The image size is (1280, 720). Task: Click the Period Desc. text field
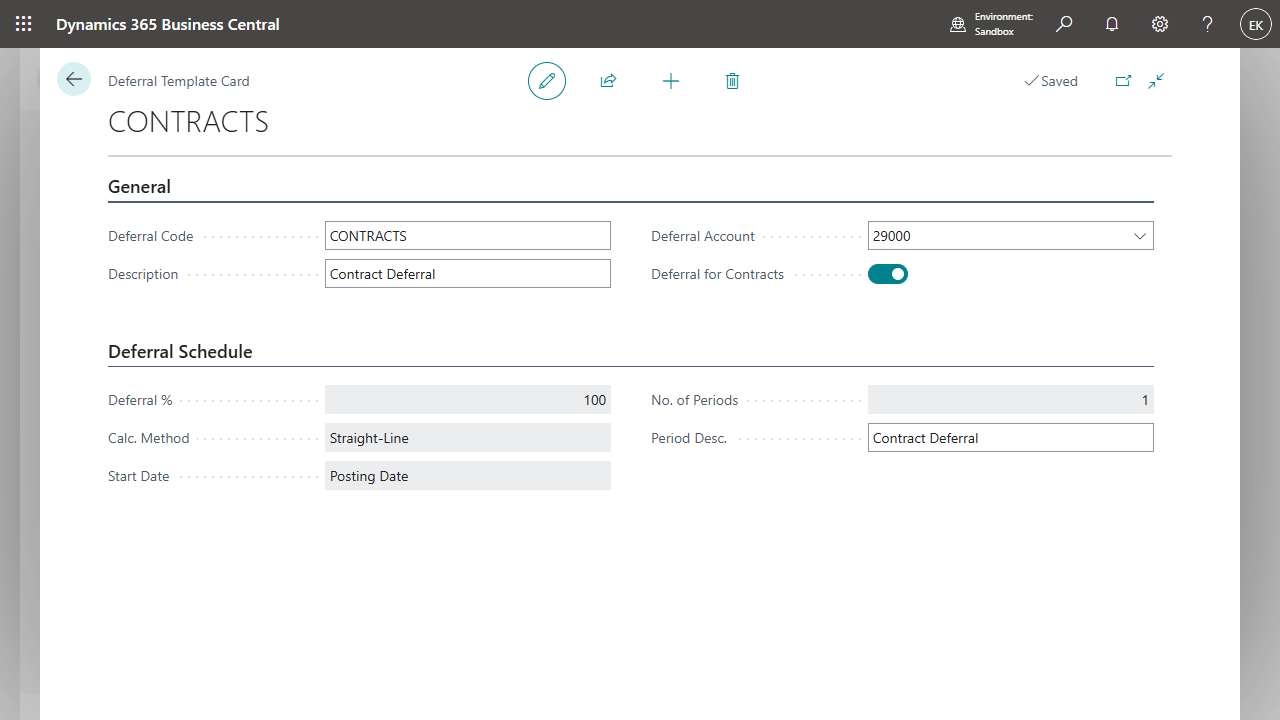click(1010, 438)
